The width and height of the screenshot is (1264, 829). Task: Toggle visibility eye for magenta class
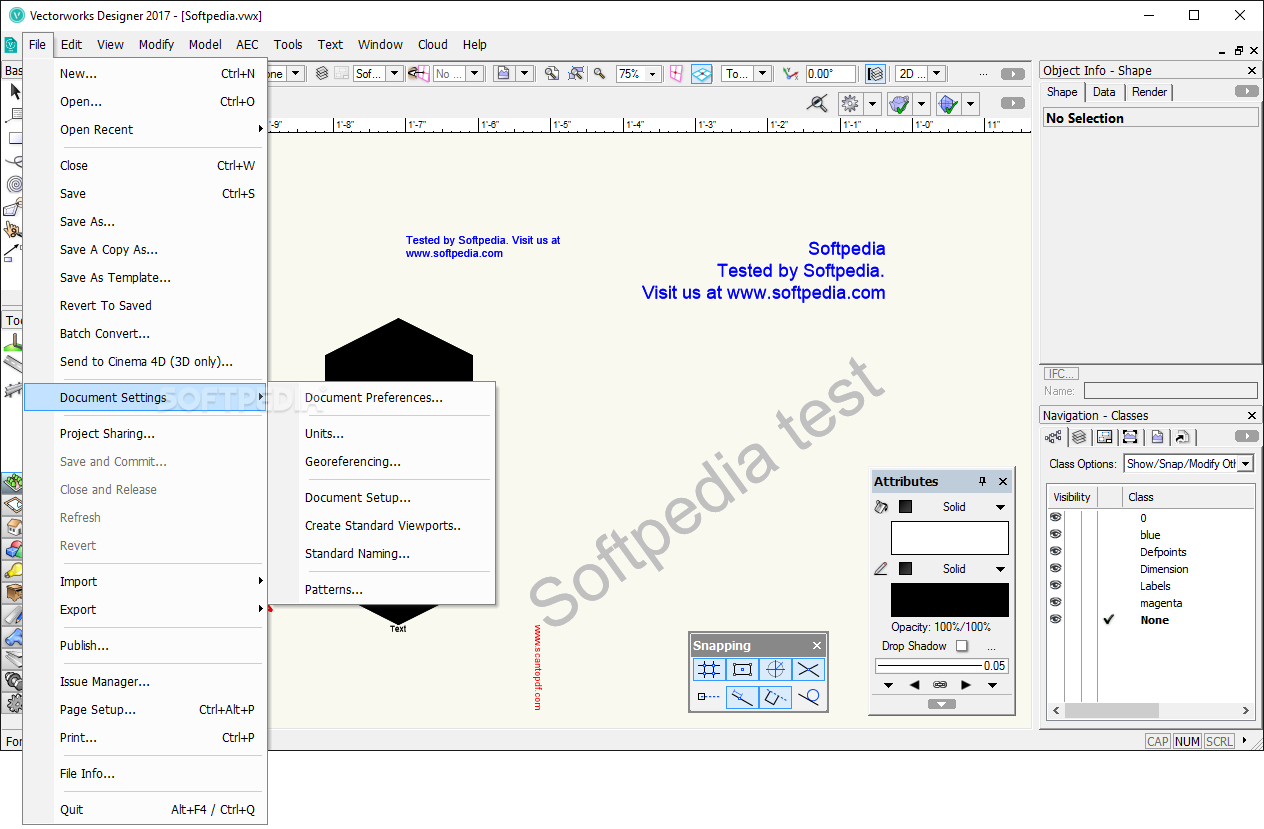pyautogui.click(x=1055, y=603)
